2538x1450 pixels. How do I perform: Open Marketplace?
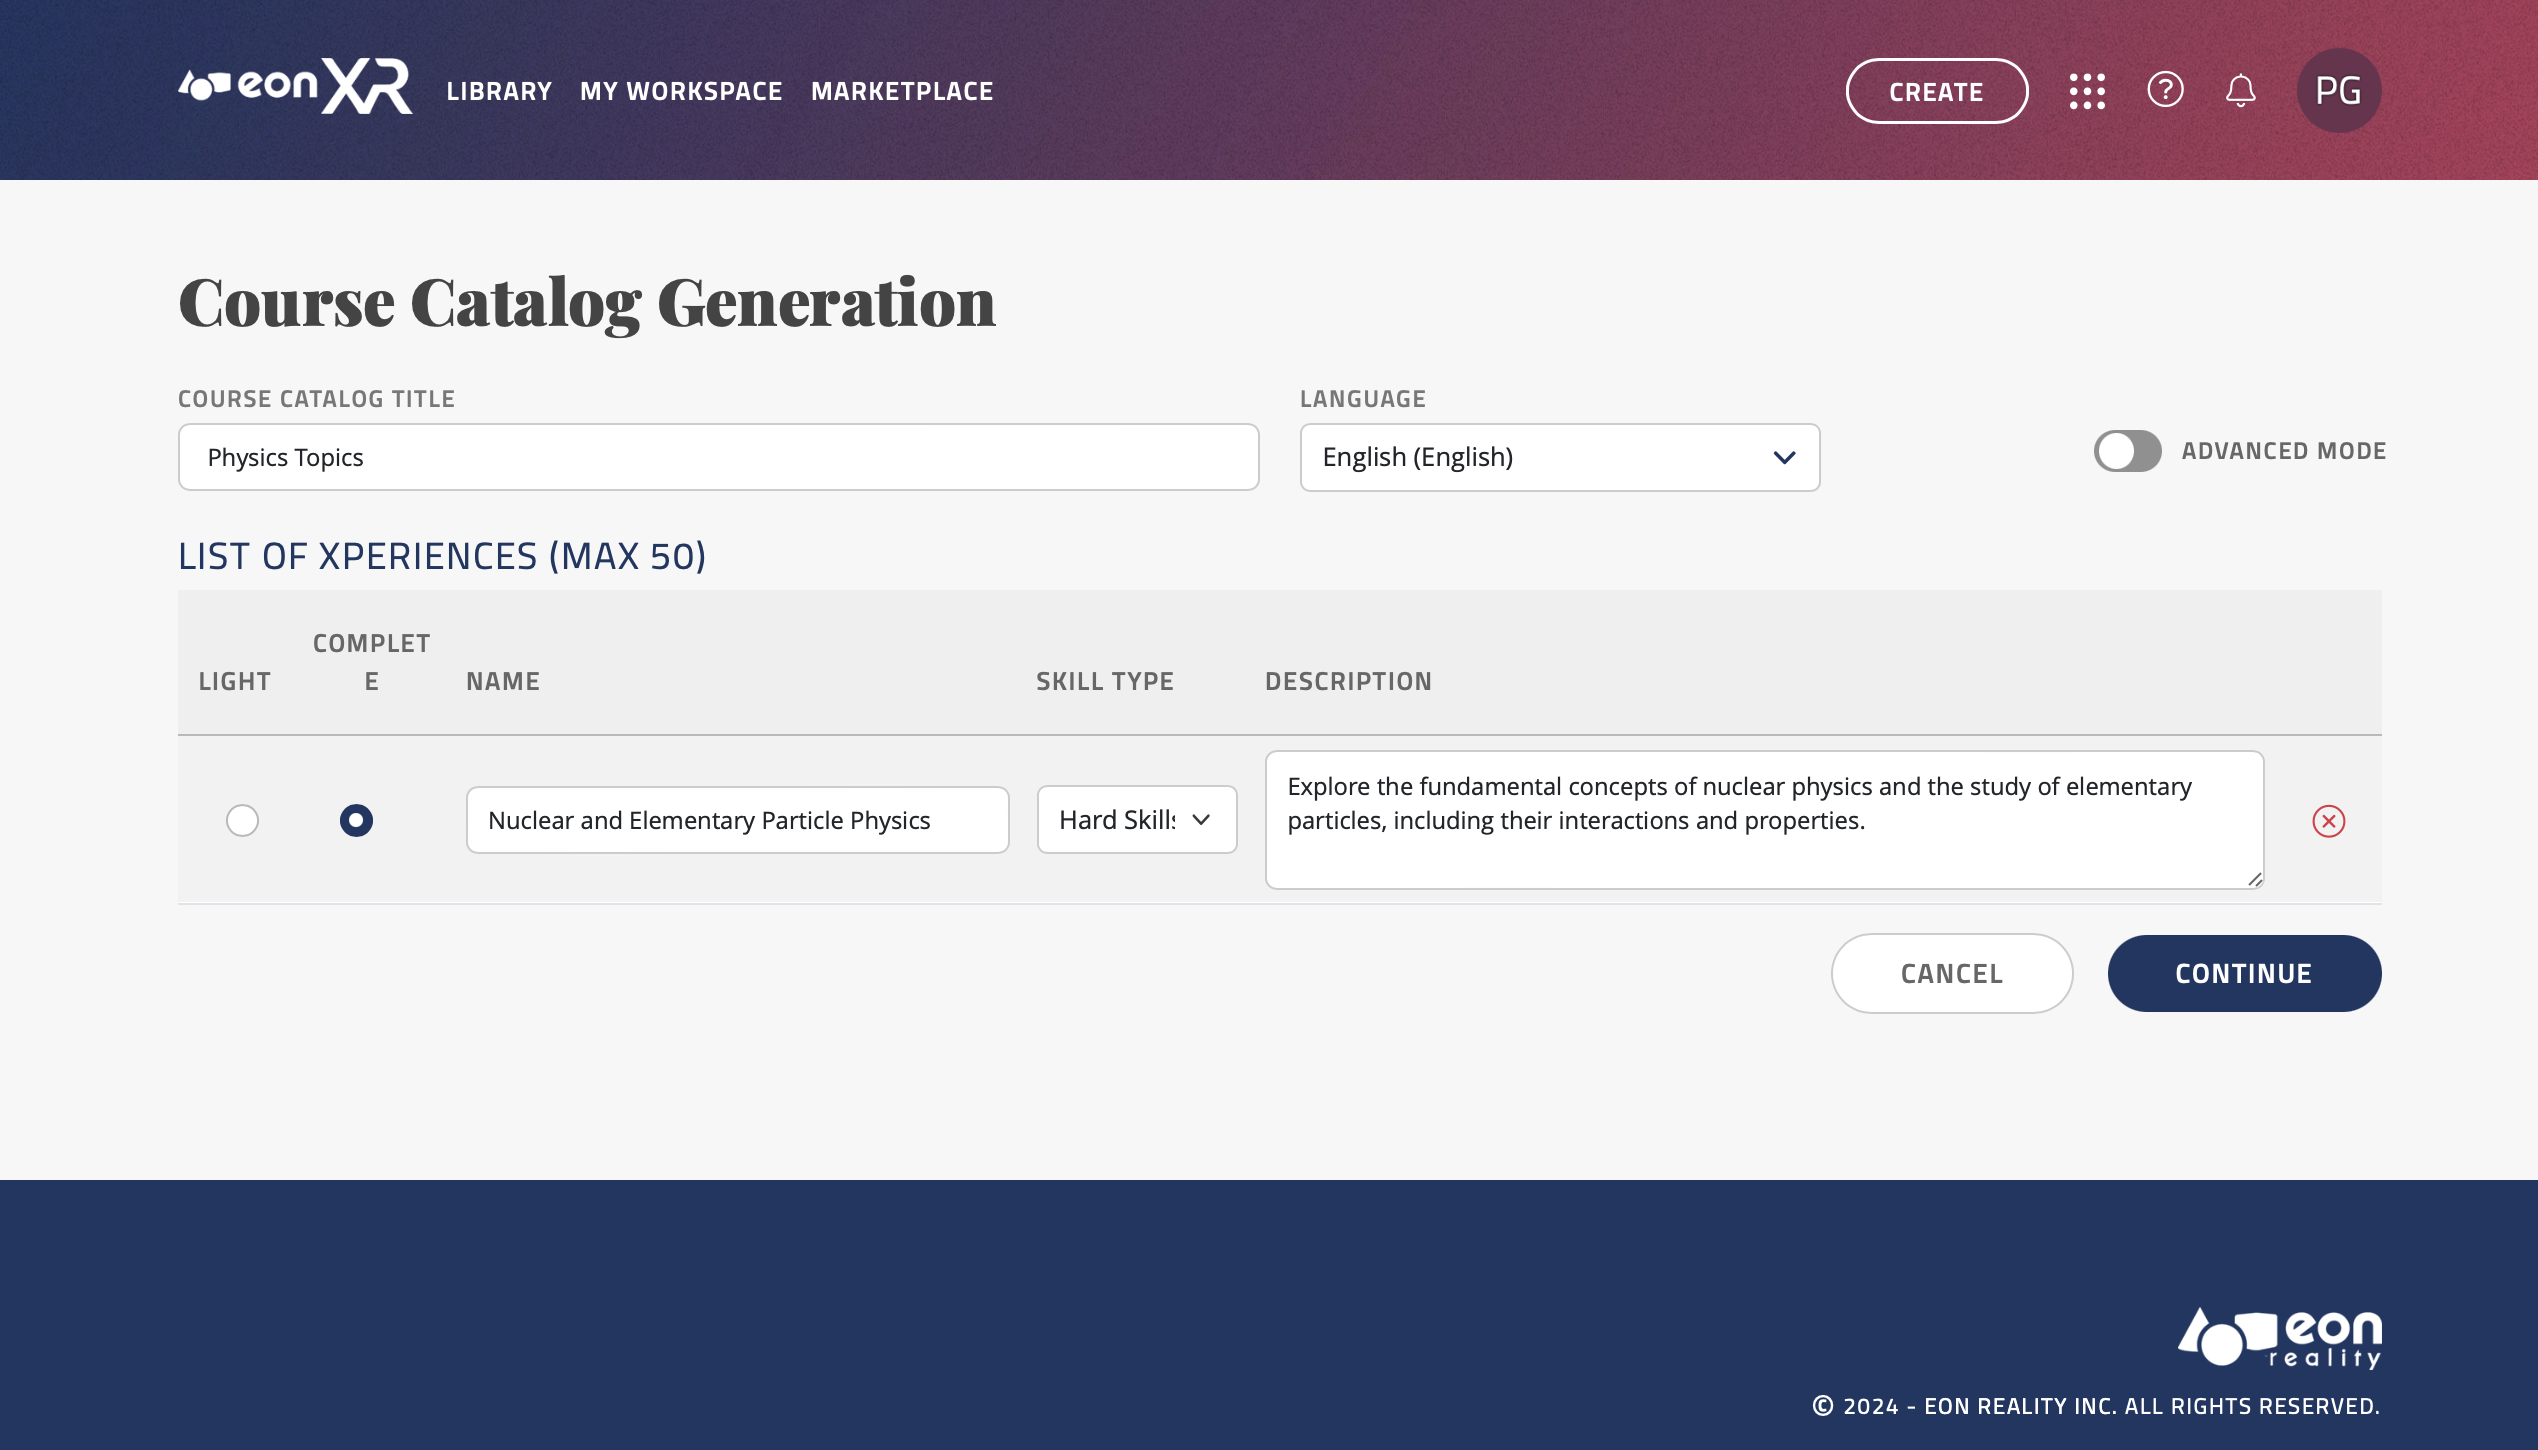(902, 91)
